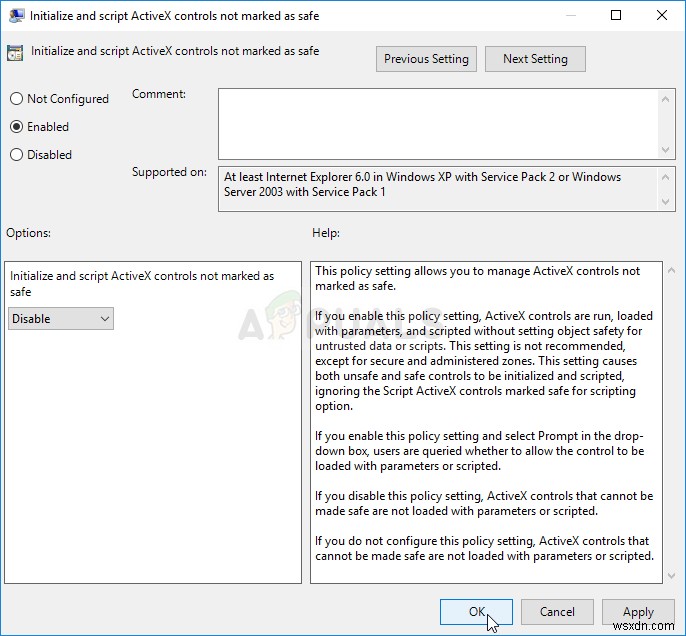Click the 'Supported on:' label
The width and height of the screenshot is (686, 636).
click(169, 172)
